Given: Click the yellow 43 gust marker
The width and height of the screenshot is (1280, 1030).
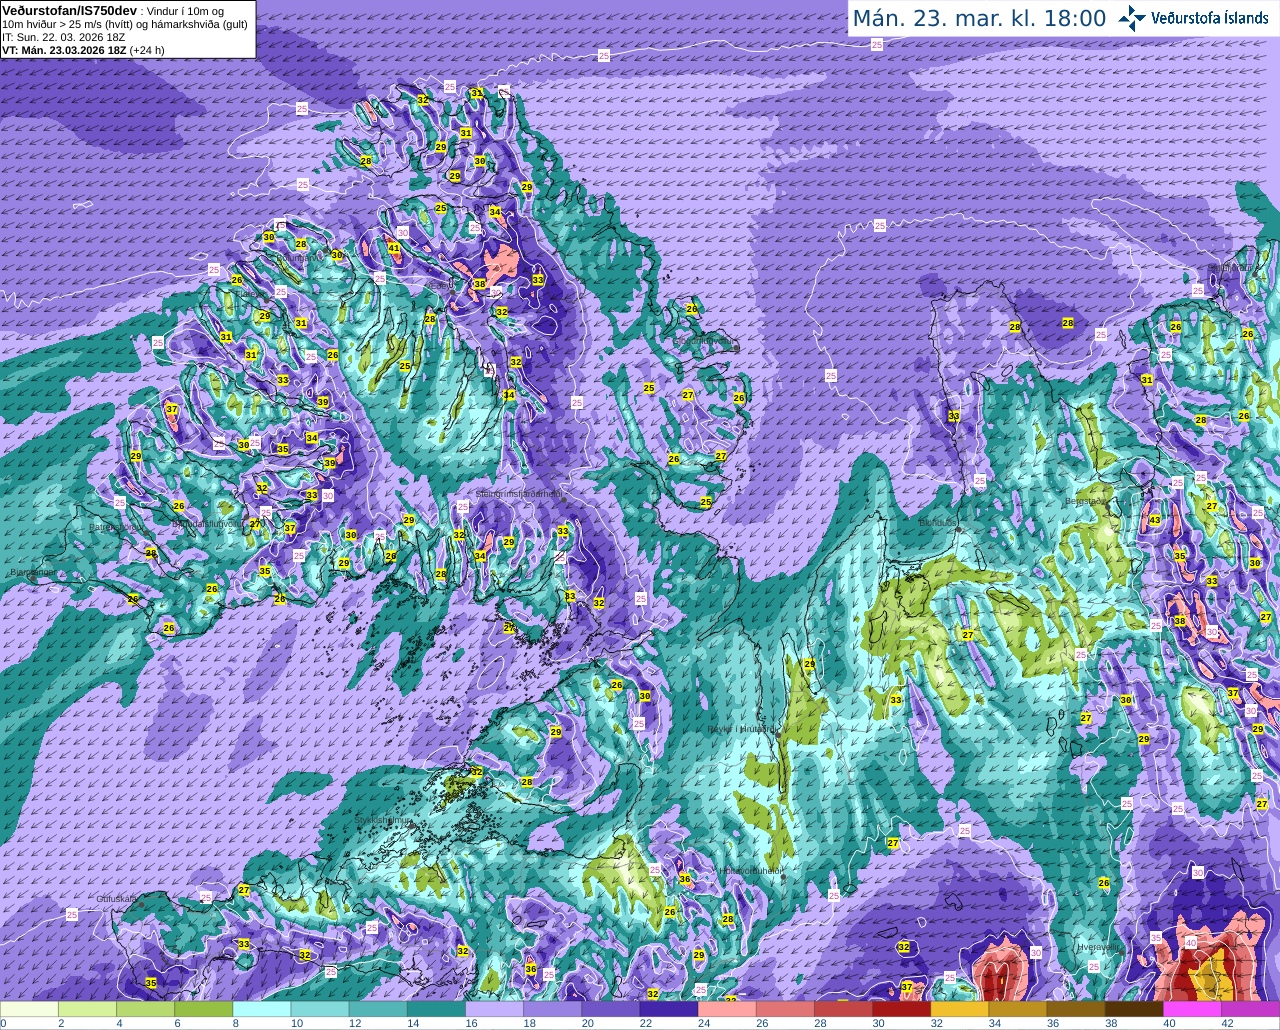Looking at the screenshot, I should (x=1155, y=520).
